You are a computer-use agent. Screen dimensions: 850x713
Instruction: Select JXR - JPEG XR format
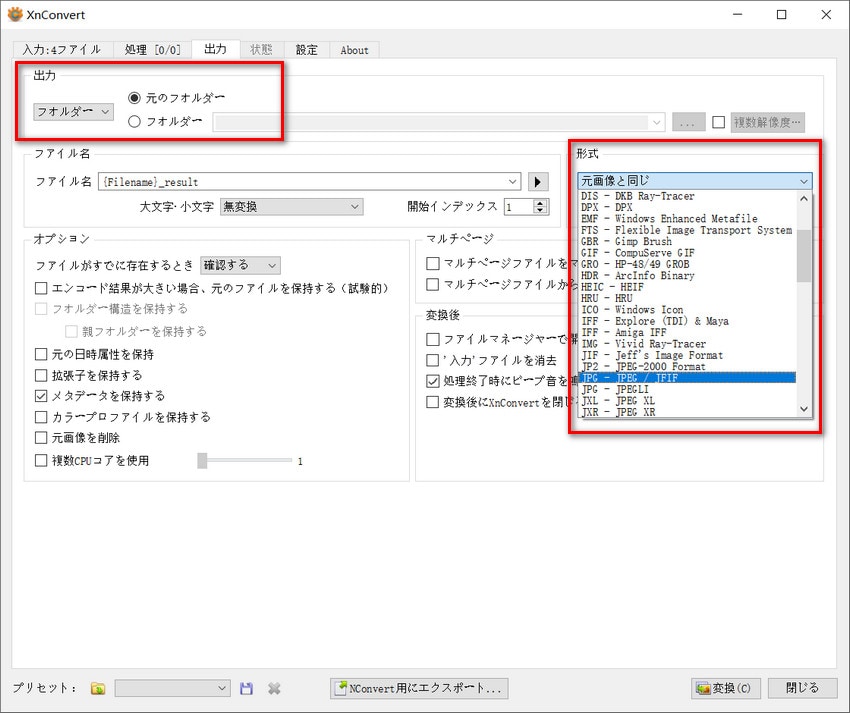coord(688,412)
